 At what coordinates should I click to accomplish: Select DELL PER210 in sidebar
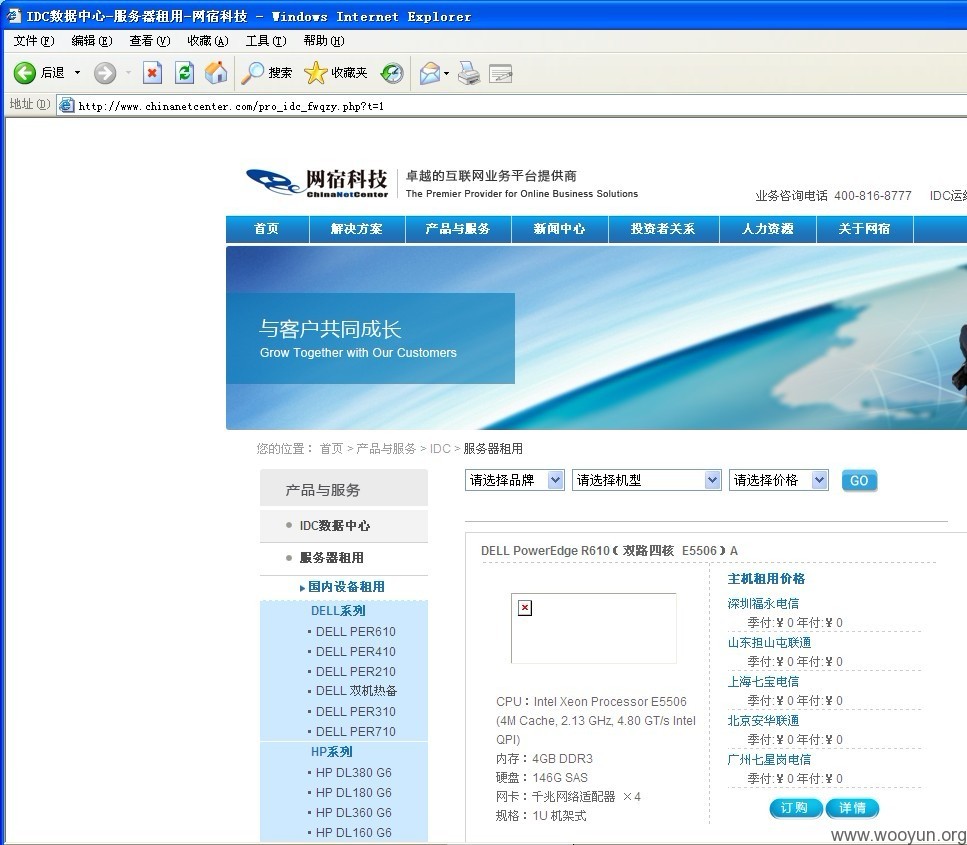tap(355, 672)
